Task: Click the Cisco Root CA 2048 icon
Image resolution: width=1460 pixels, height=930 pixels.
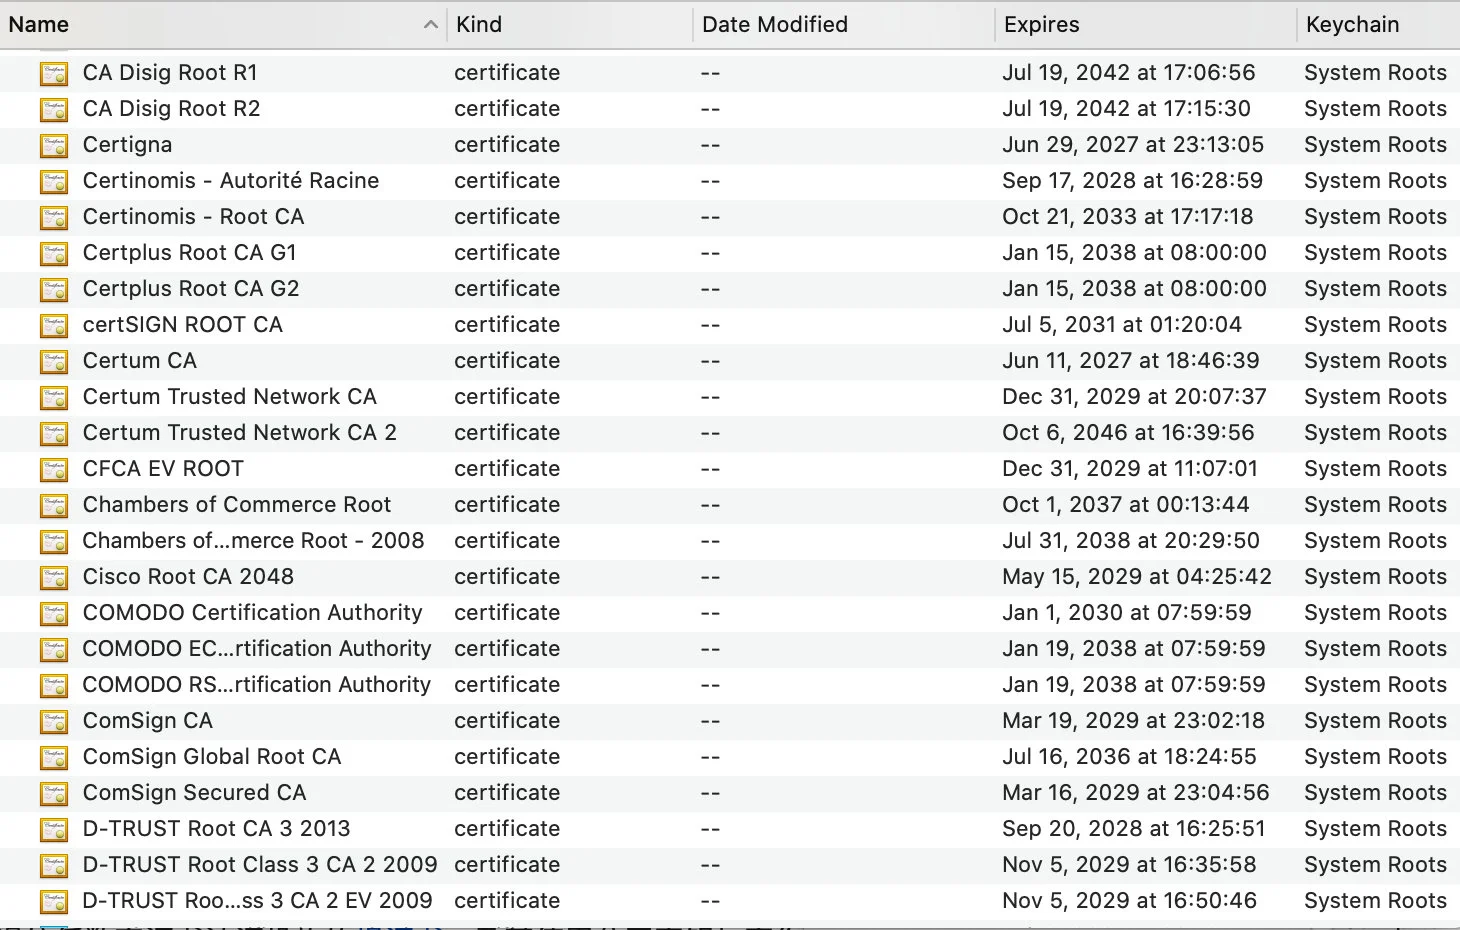Action: [54, 577]
